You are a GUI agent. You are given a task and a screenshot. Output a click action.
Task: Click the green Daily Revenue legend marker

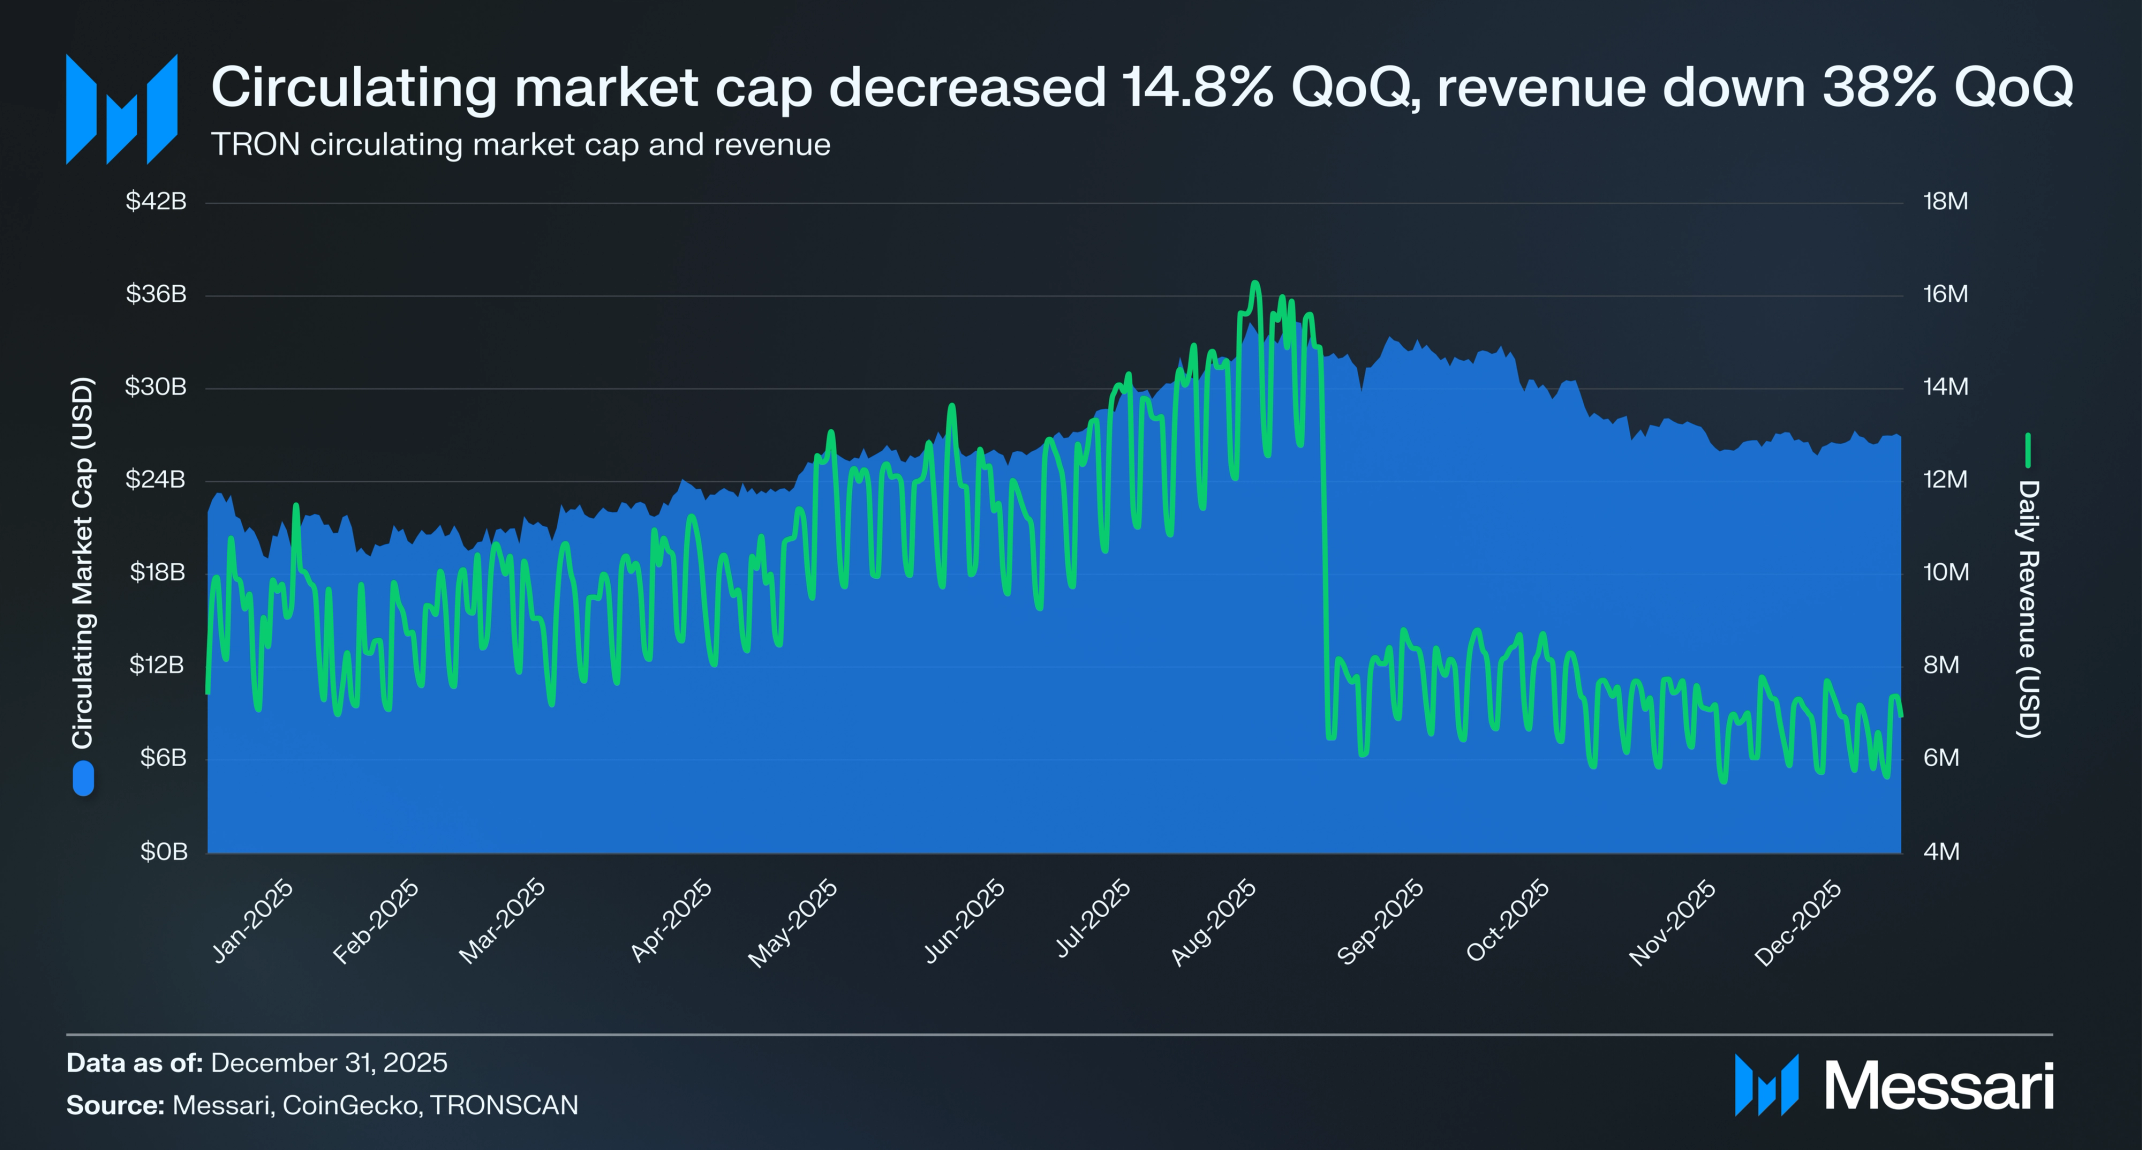[x=2027, y=450]
